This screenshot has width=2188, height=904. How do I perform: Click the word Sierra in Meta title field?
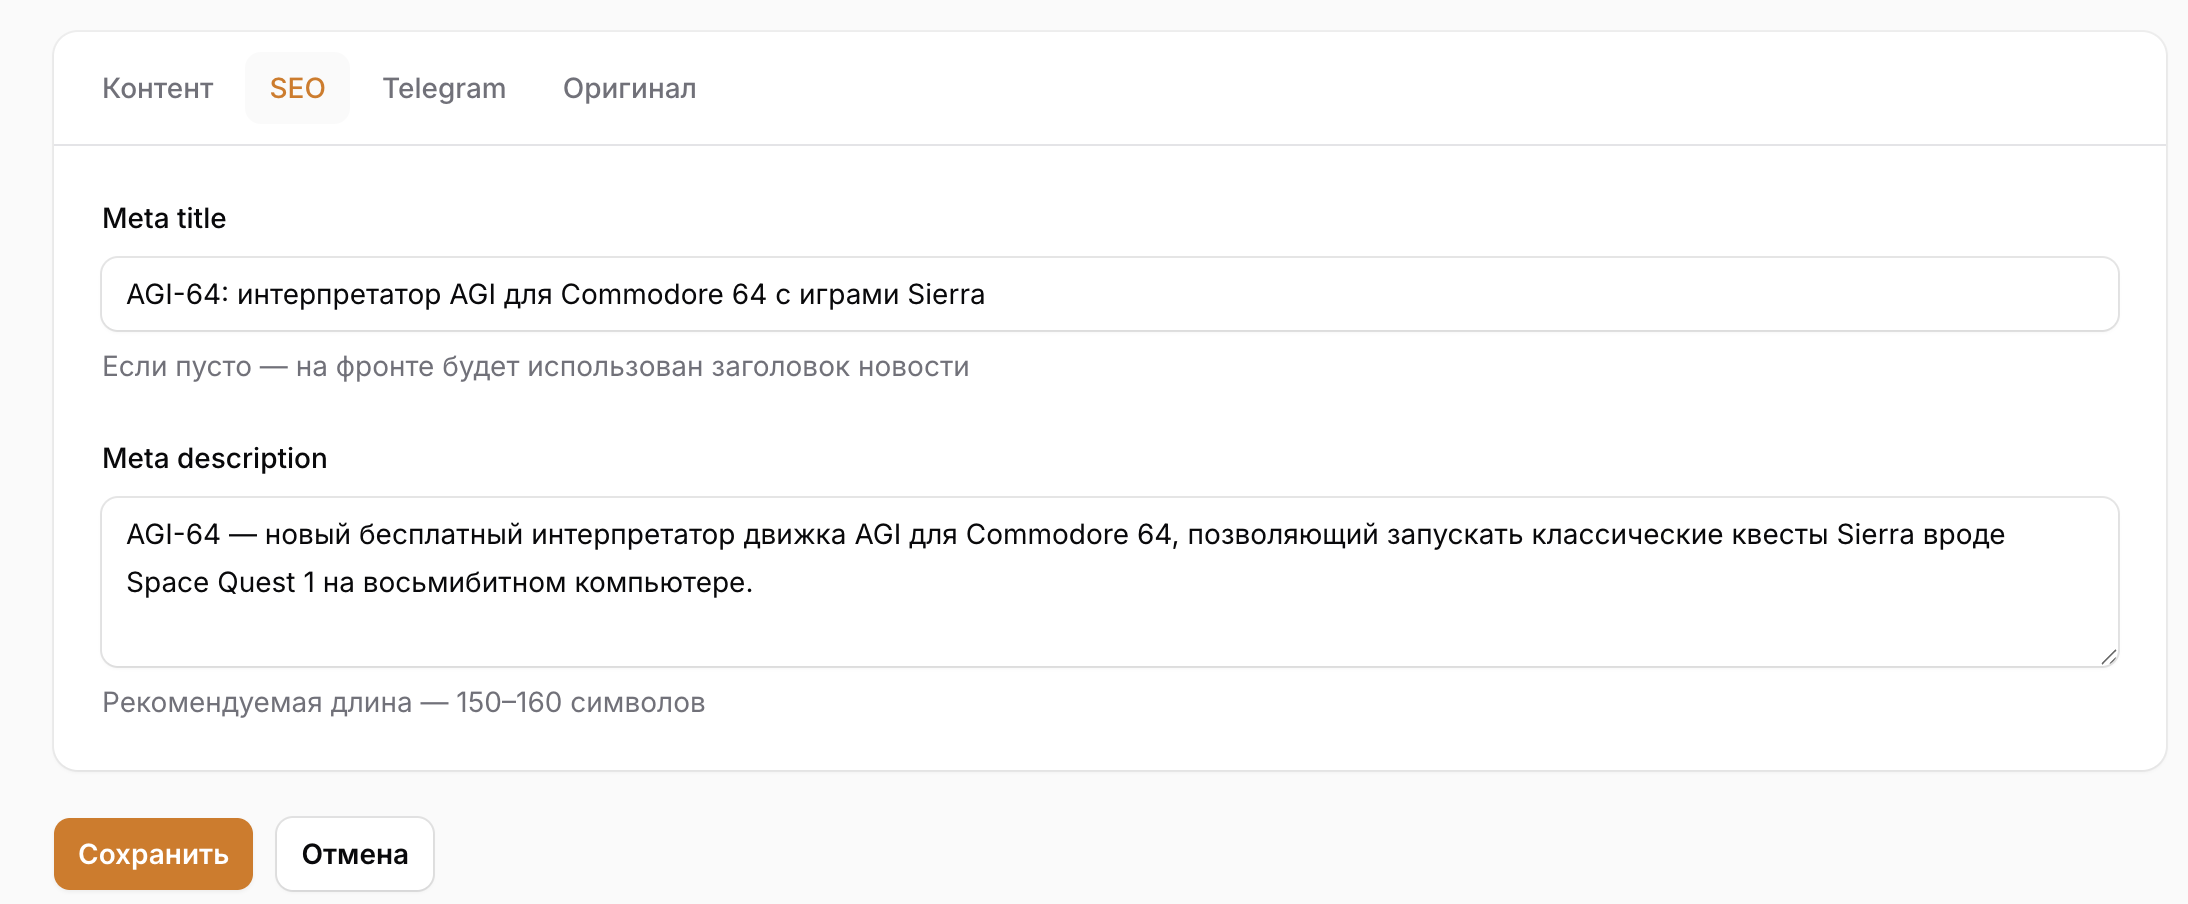946,294
